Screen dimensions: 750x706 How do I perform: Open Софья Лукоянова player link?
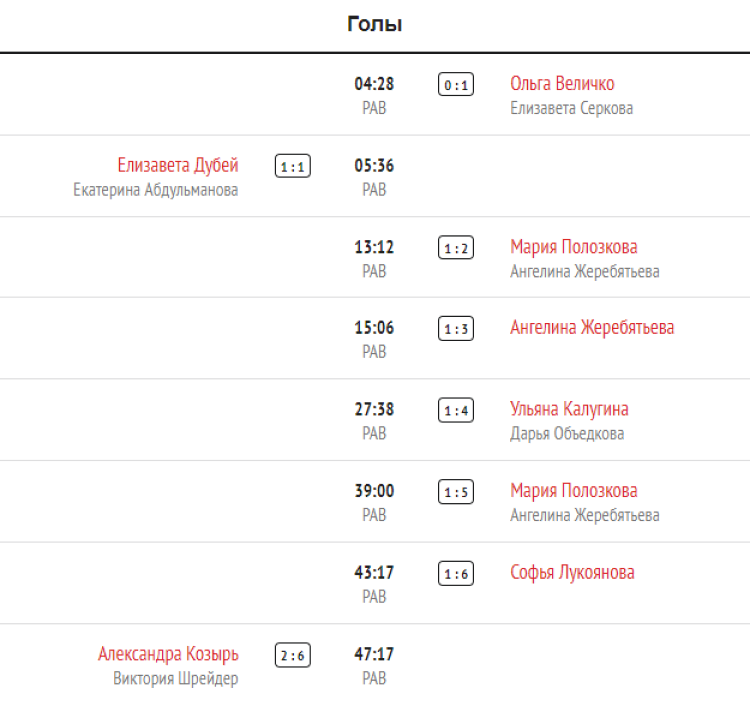572,573
